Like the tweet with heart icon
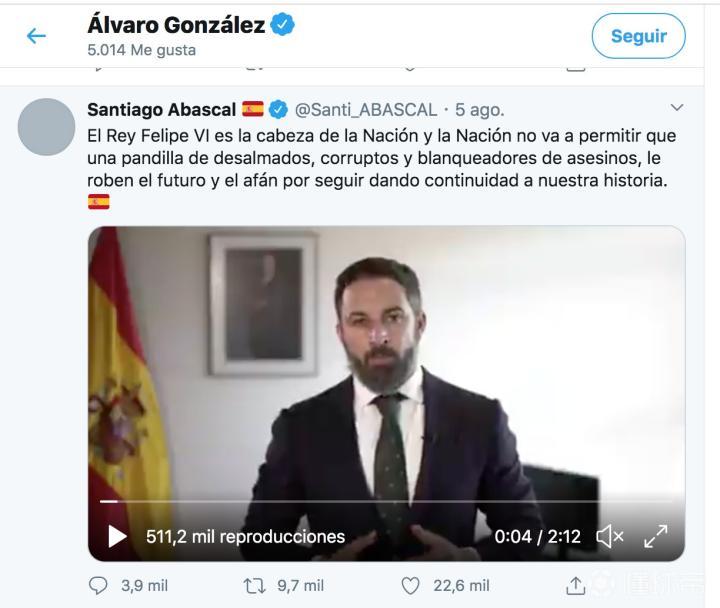The width and height of the screenshot is (720, 608). click(x=410, y=585)
